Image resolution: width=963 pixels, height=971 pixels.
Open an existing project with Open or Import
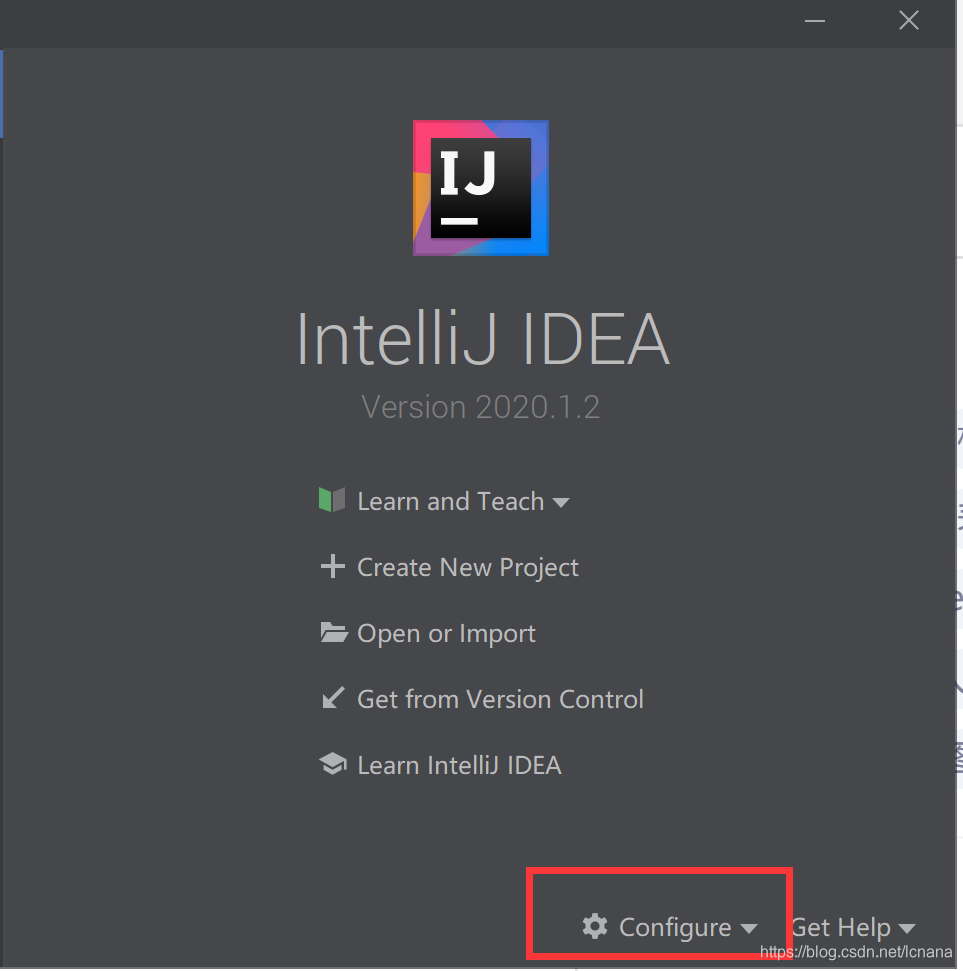point(445,632)
